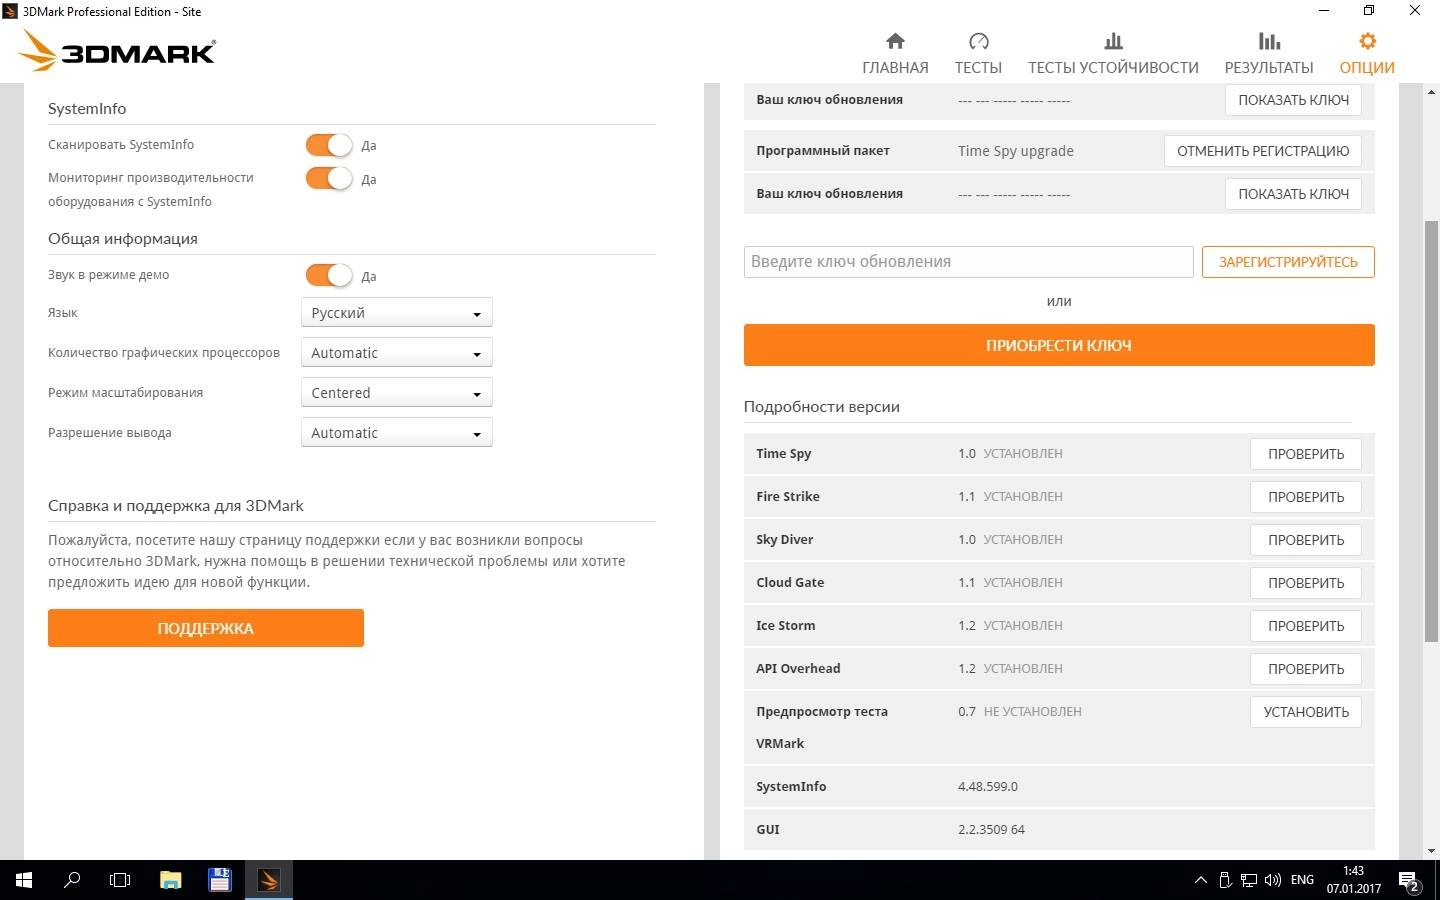
Task: Click the battery tray icon
Action: point(1225,880)
